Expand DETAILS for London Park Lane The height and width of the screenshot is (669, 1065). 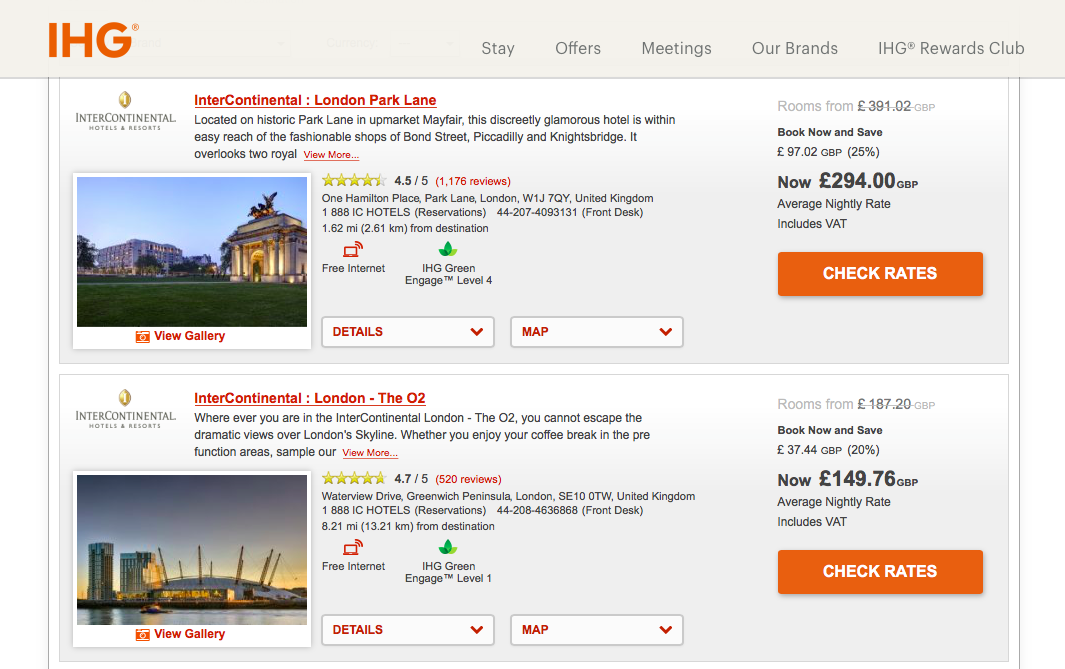click(x=408, y=332)
